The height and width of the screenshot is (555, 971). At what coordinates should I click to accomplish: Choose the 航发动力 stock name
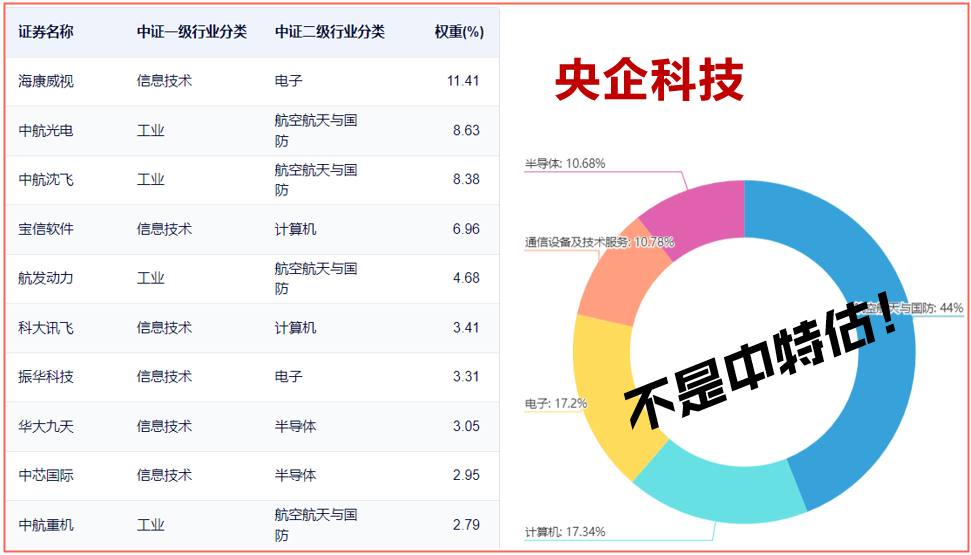click(x=46, y=278)
